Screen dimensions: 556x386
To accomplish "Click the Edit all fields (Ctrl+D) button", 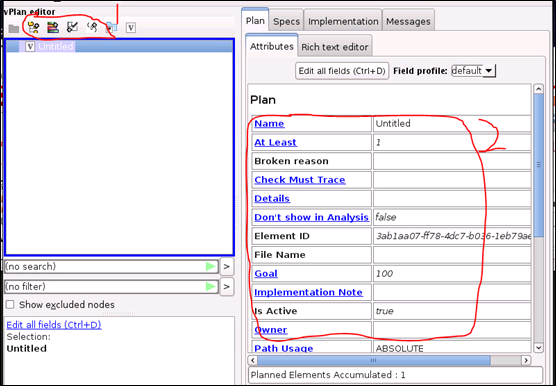I will [342, 71].
